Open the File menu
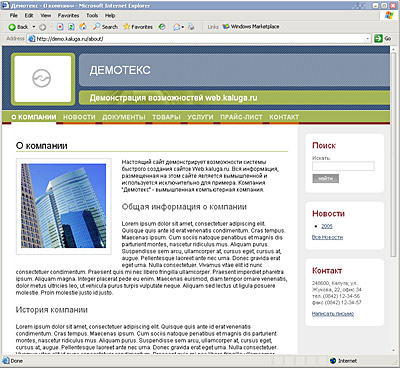 (14, 15)
